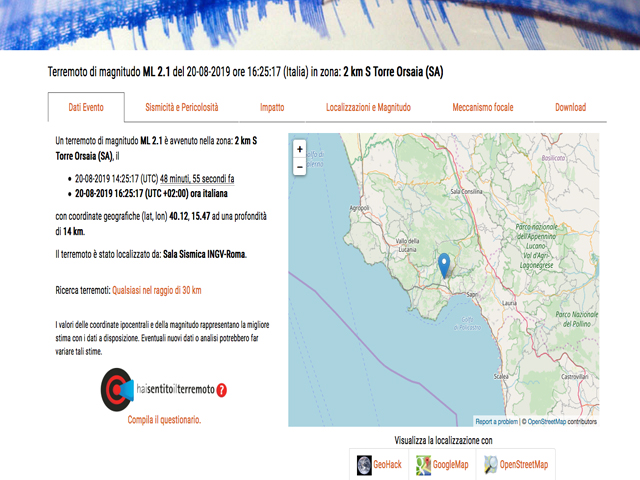Open the GeoHack localization button

[x=378, y=465]
